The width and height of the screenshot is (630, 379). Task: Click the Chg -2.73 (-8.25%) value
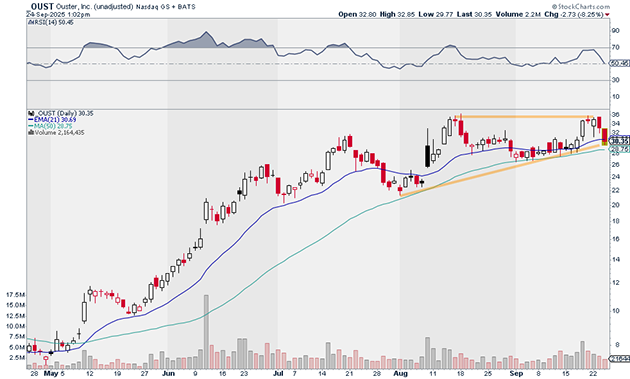(574, 14)
